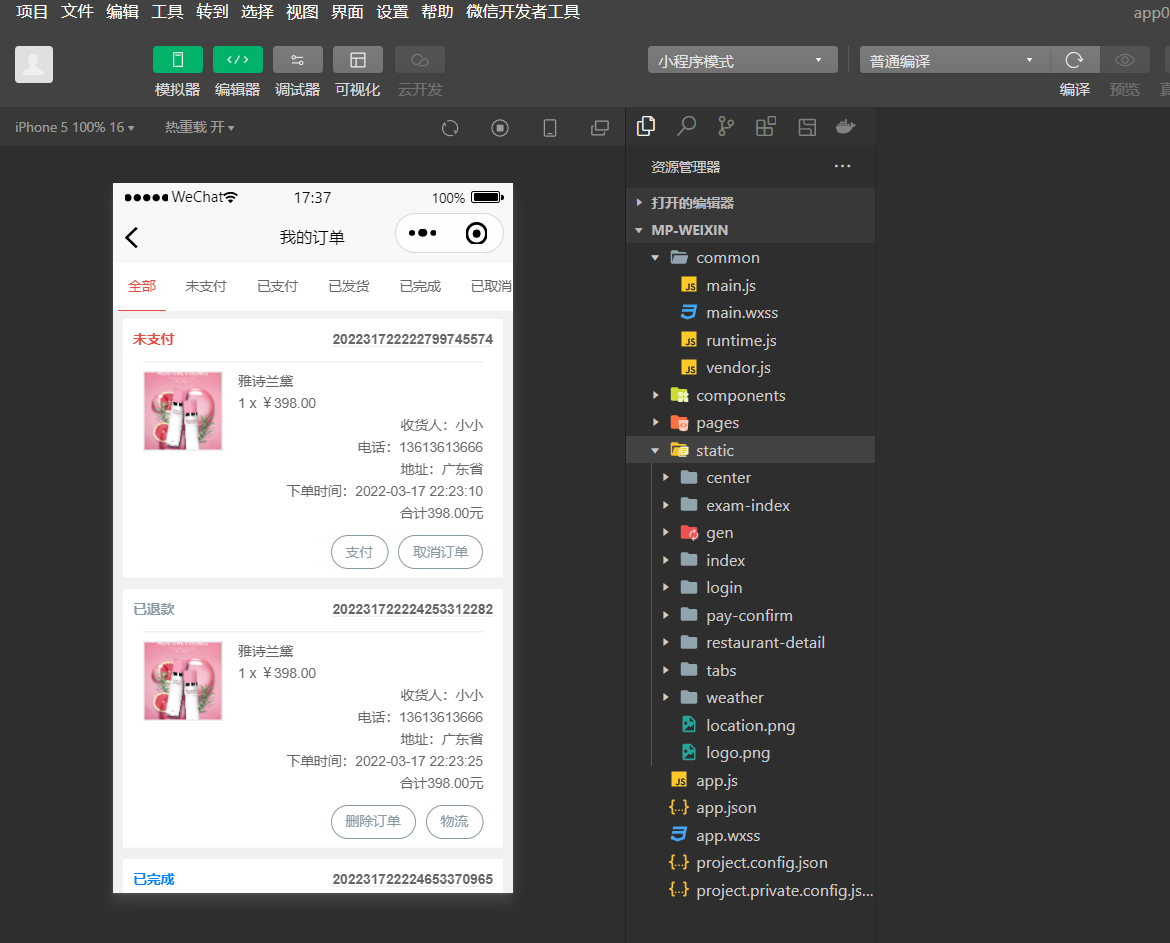Open the 微信开发者工具 menu
This screenshot has height=943, width=1170.
(523, 12)
